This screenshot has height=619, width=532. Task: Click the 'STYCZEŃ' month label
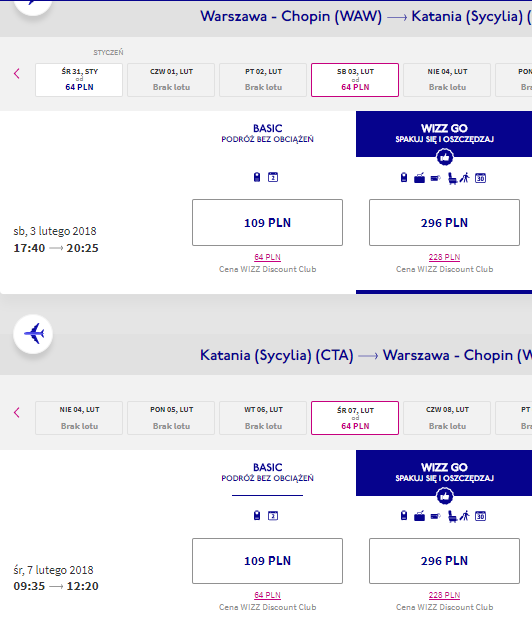pyautogui.click(x=108, y=53)
